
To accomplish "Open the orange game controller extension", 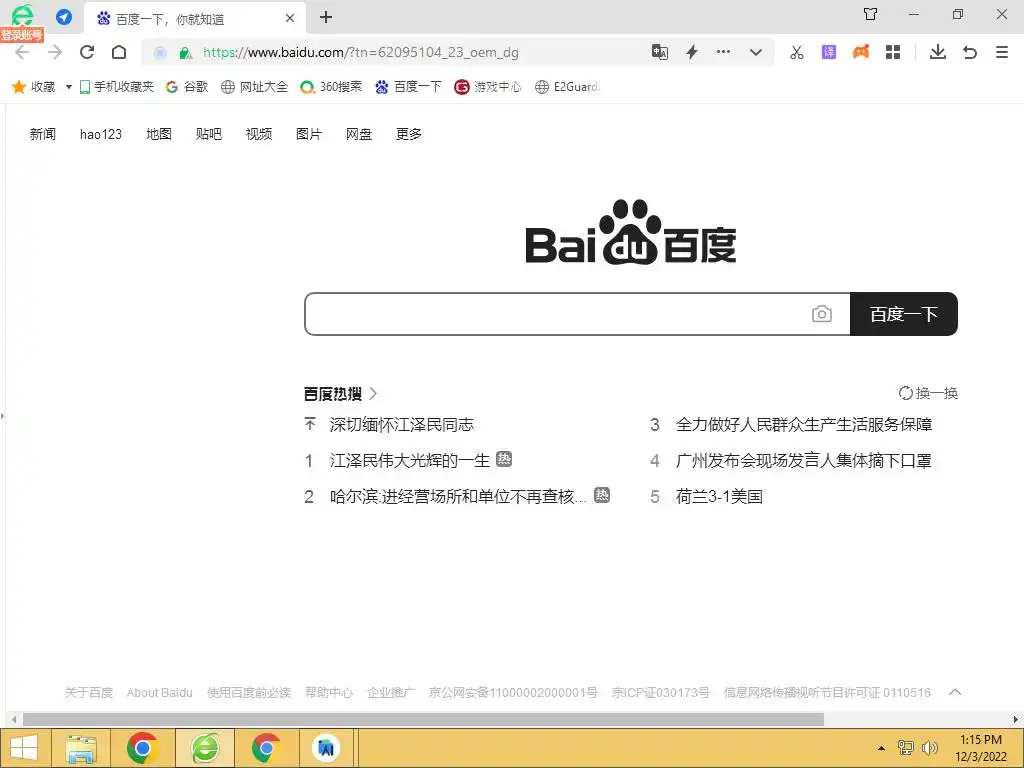I will pyautogui.click(x=861, y=52).
